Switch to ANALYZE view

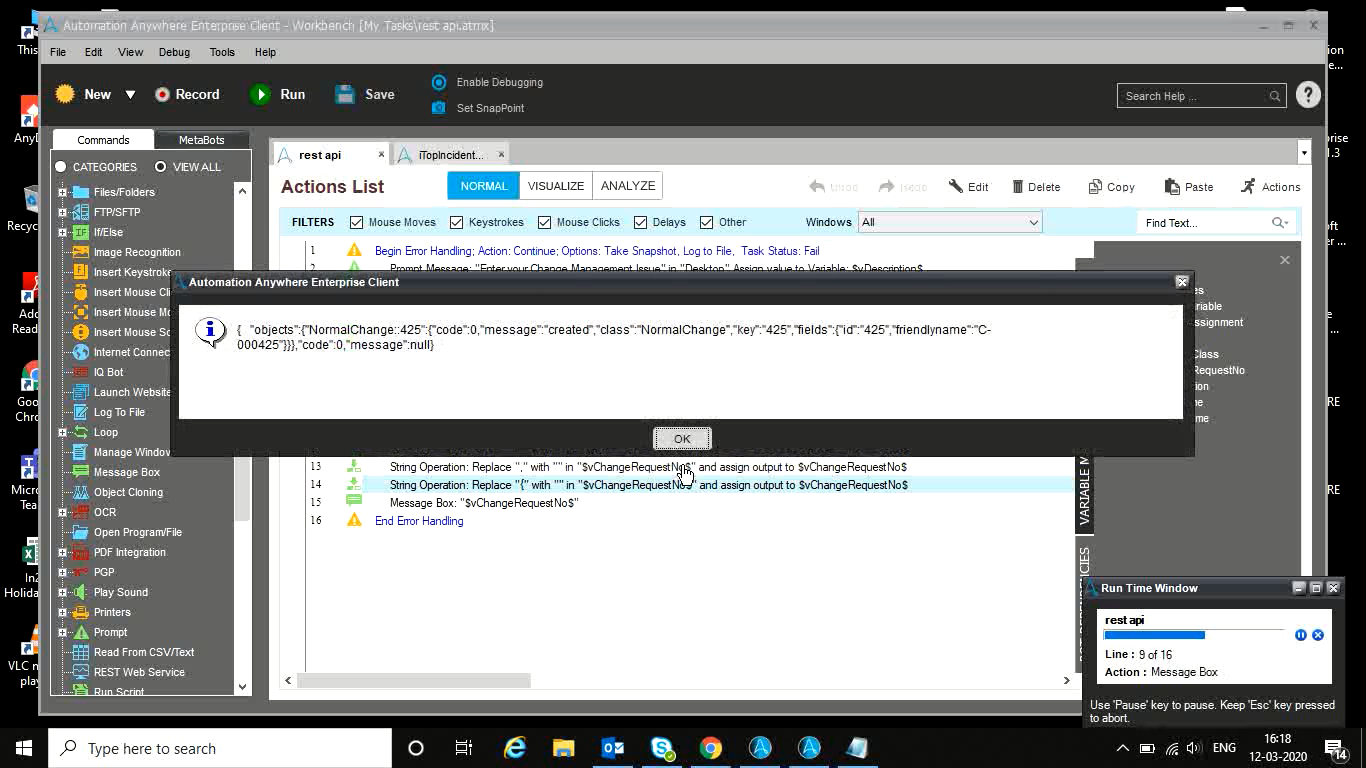628,186
